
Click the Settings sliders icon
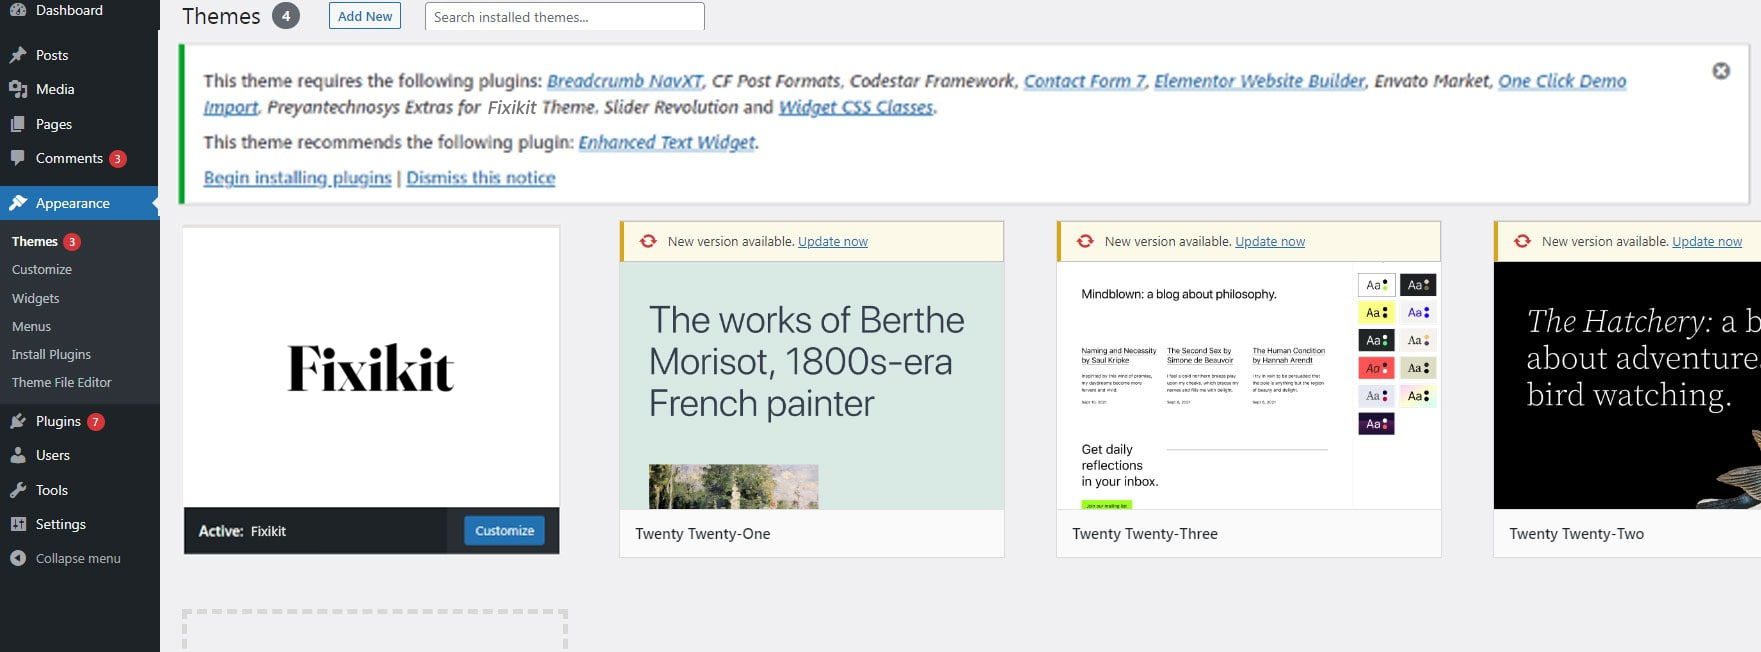pyautogui.click(x=18, y=524)
